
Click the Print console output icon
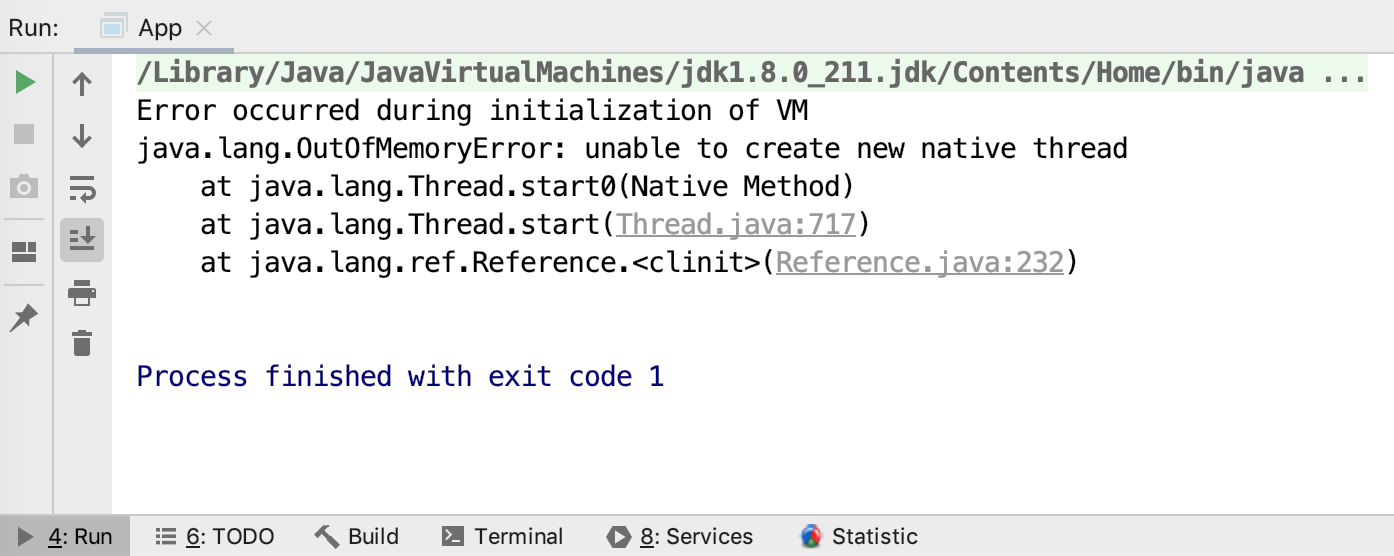82,292
